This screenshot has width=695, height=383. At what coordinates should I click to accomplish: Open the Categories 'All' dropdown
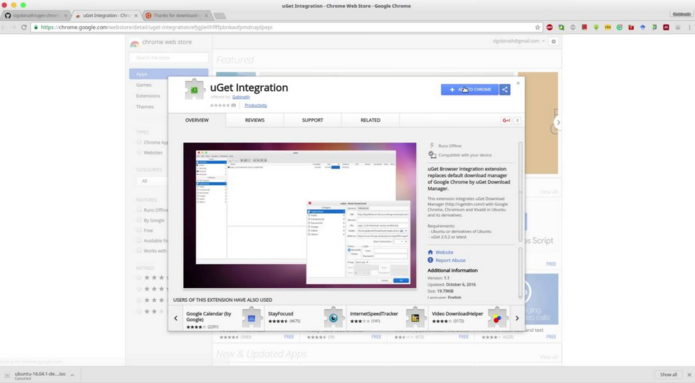point(152,181)
